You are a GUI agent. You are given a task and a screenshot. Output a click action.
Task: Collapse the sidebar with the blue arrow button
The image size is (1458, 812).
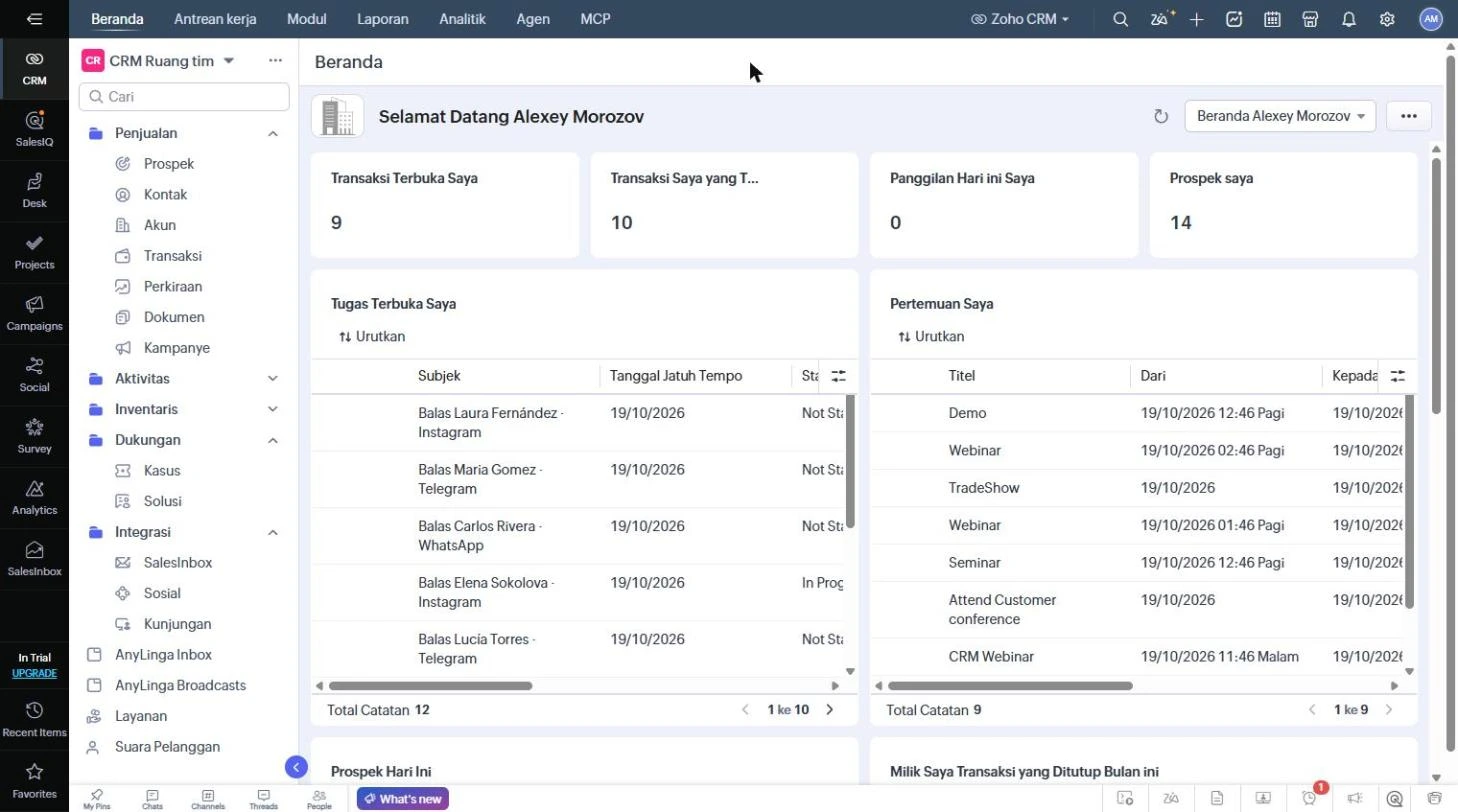click(296, 767)
